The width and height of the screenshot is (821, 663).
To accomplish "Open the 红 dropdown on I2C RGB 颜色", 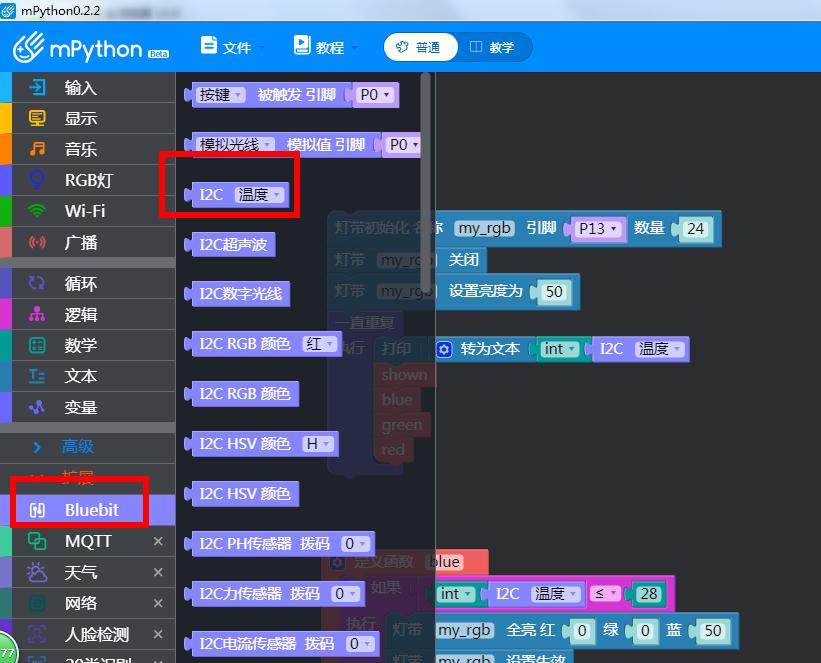I will [319, 344].
